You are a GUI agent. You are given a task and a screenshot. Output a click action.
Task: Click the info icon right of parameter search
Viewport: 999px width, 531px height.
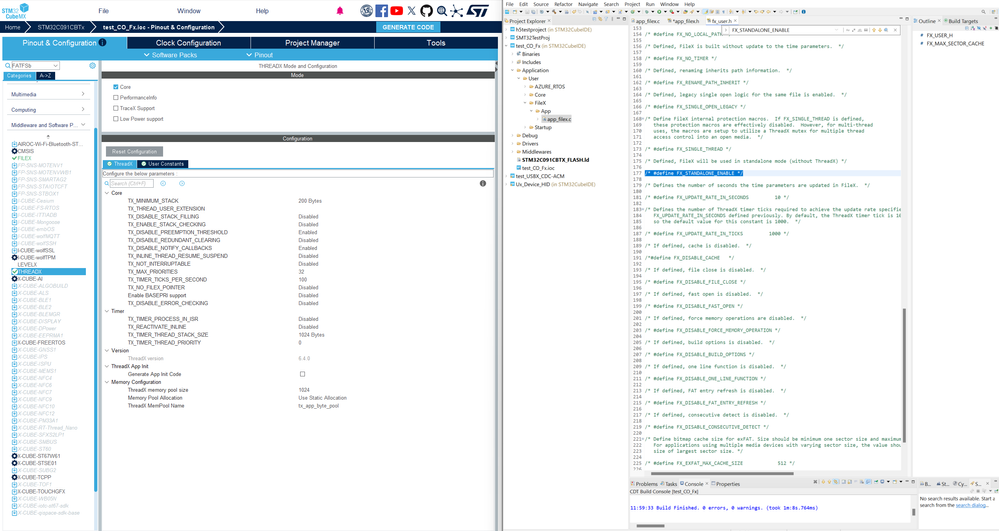coord(482,184)
